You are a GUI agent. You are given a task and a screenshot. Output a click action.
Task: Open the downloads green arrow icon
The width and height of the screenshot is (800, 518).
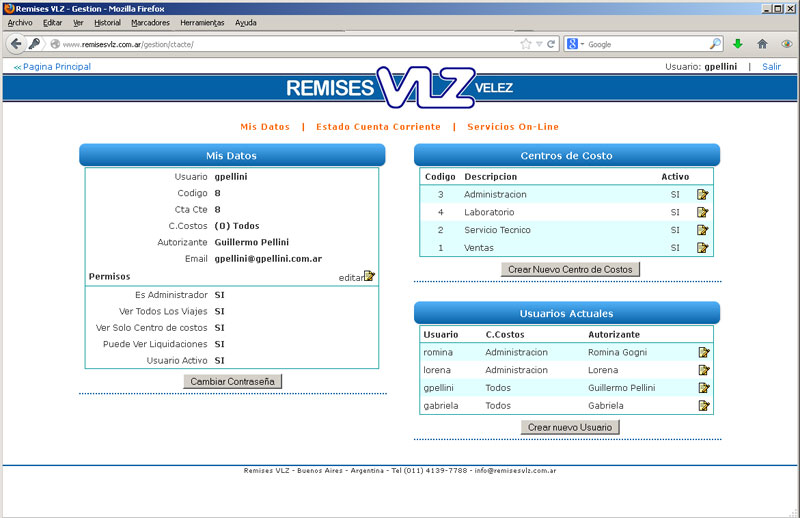pyautogui.click(x=738, y=44)
